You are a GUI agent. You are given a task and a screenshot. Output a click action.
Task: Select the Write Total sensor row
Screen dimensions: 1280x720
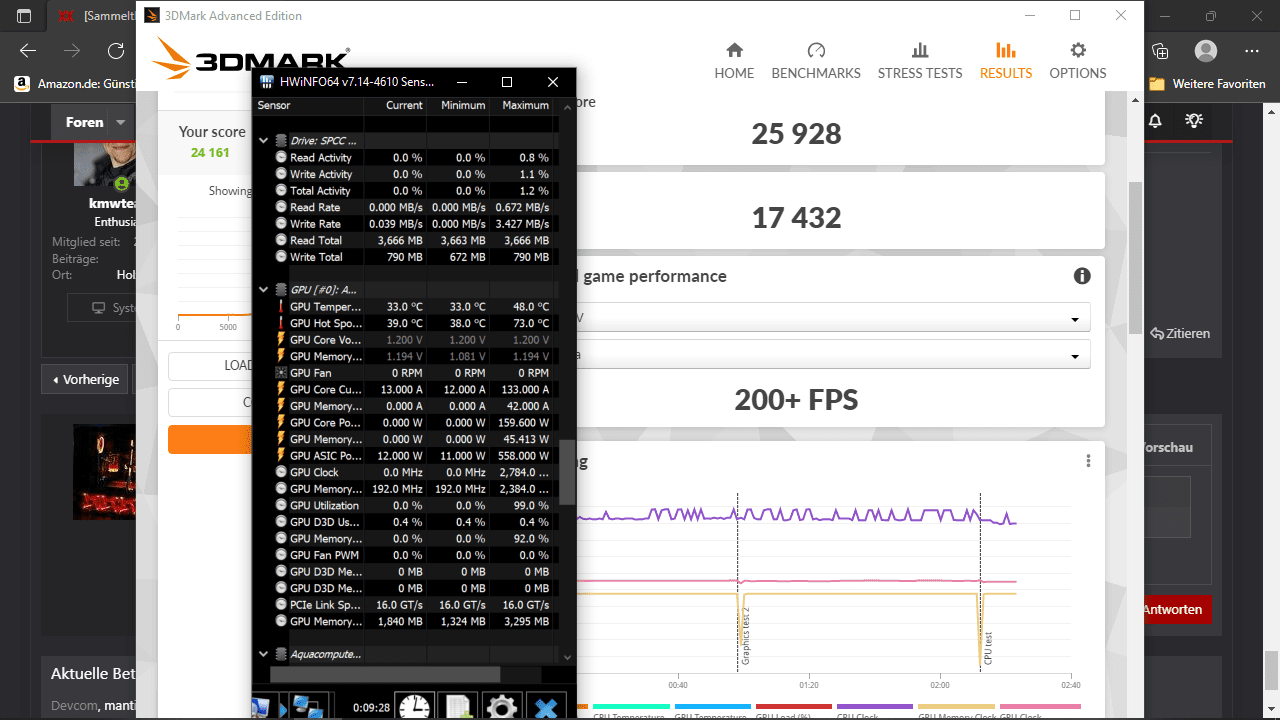(x=404, y=257)
